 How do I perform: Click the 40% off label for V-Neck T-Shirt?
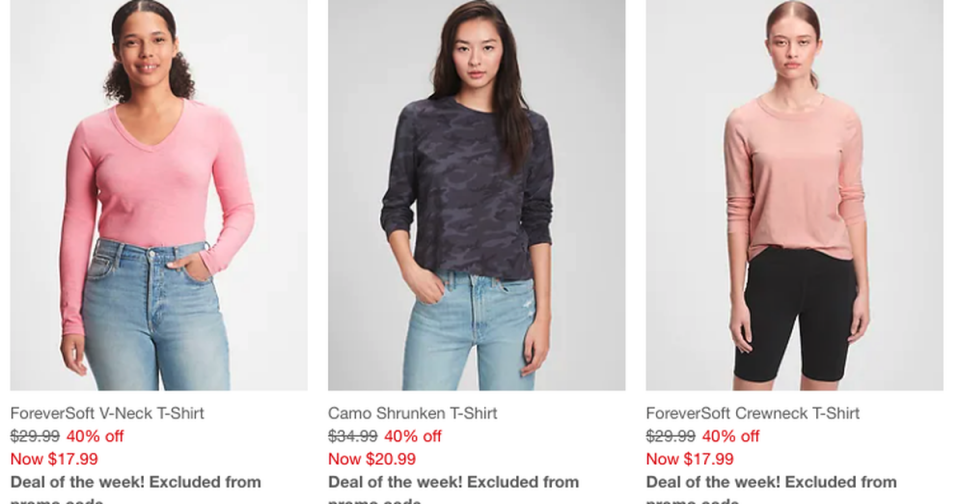tap(95, 436)
